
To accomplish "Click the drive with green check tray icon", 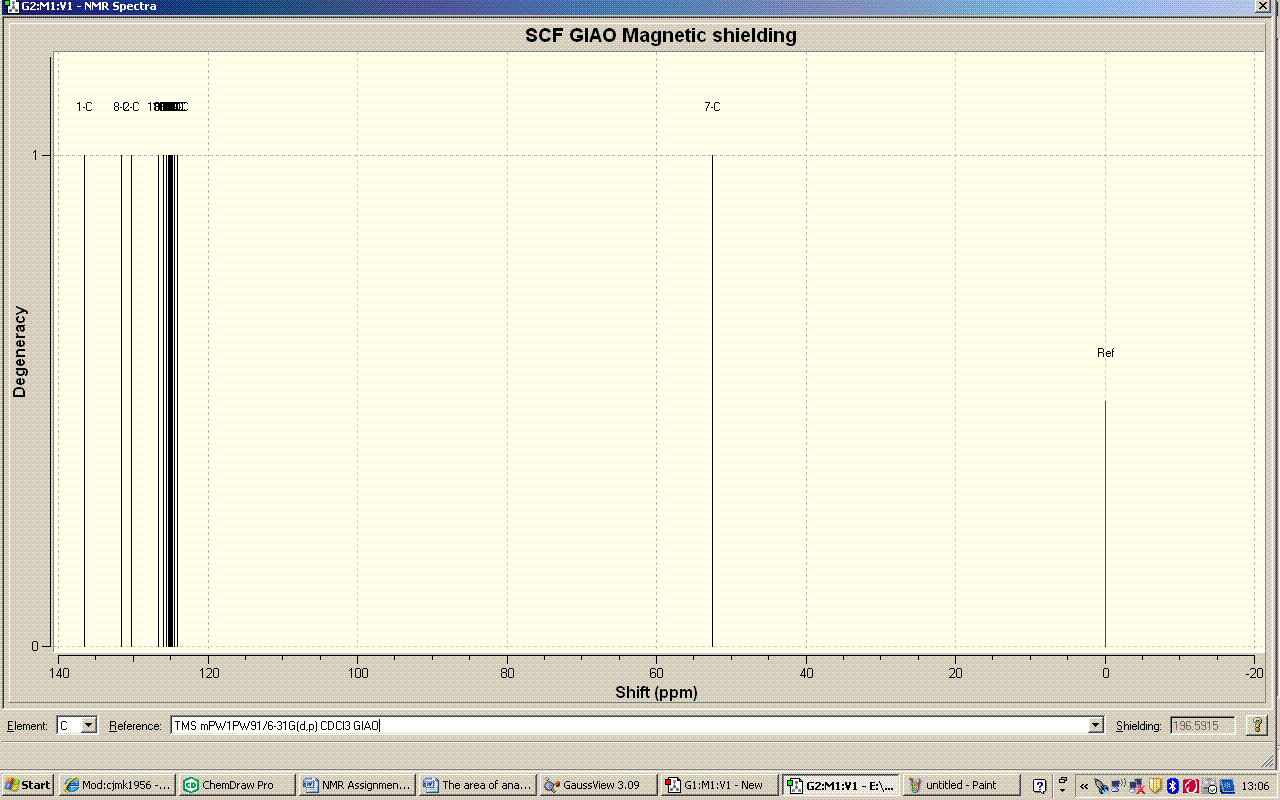I will pyautogui.click(x=1209, y=786).
